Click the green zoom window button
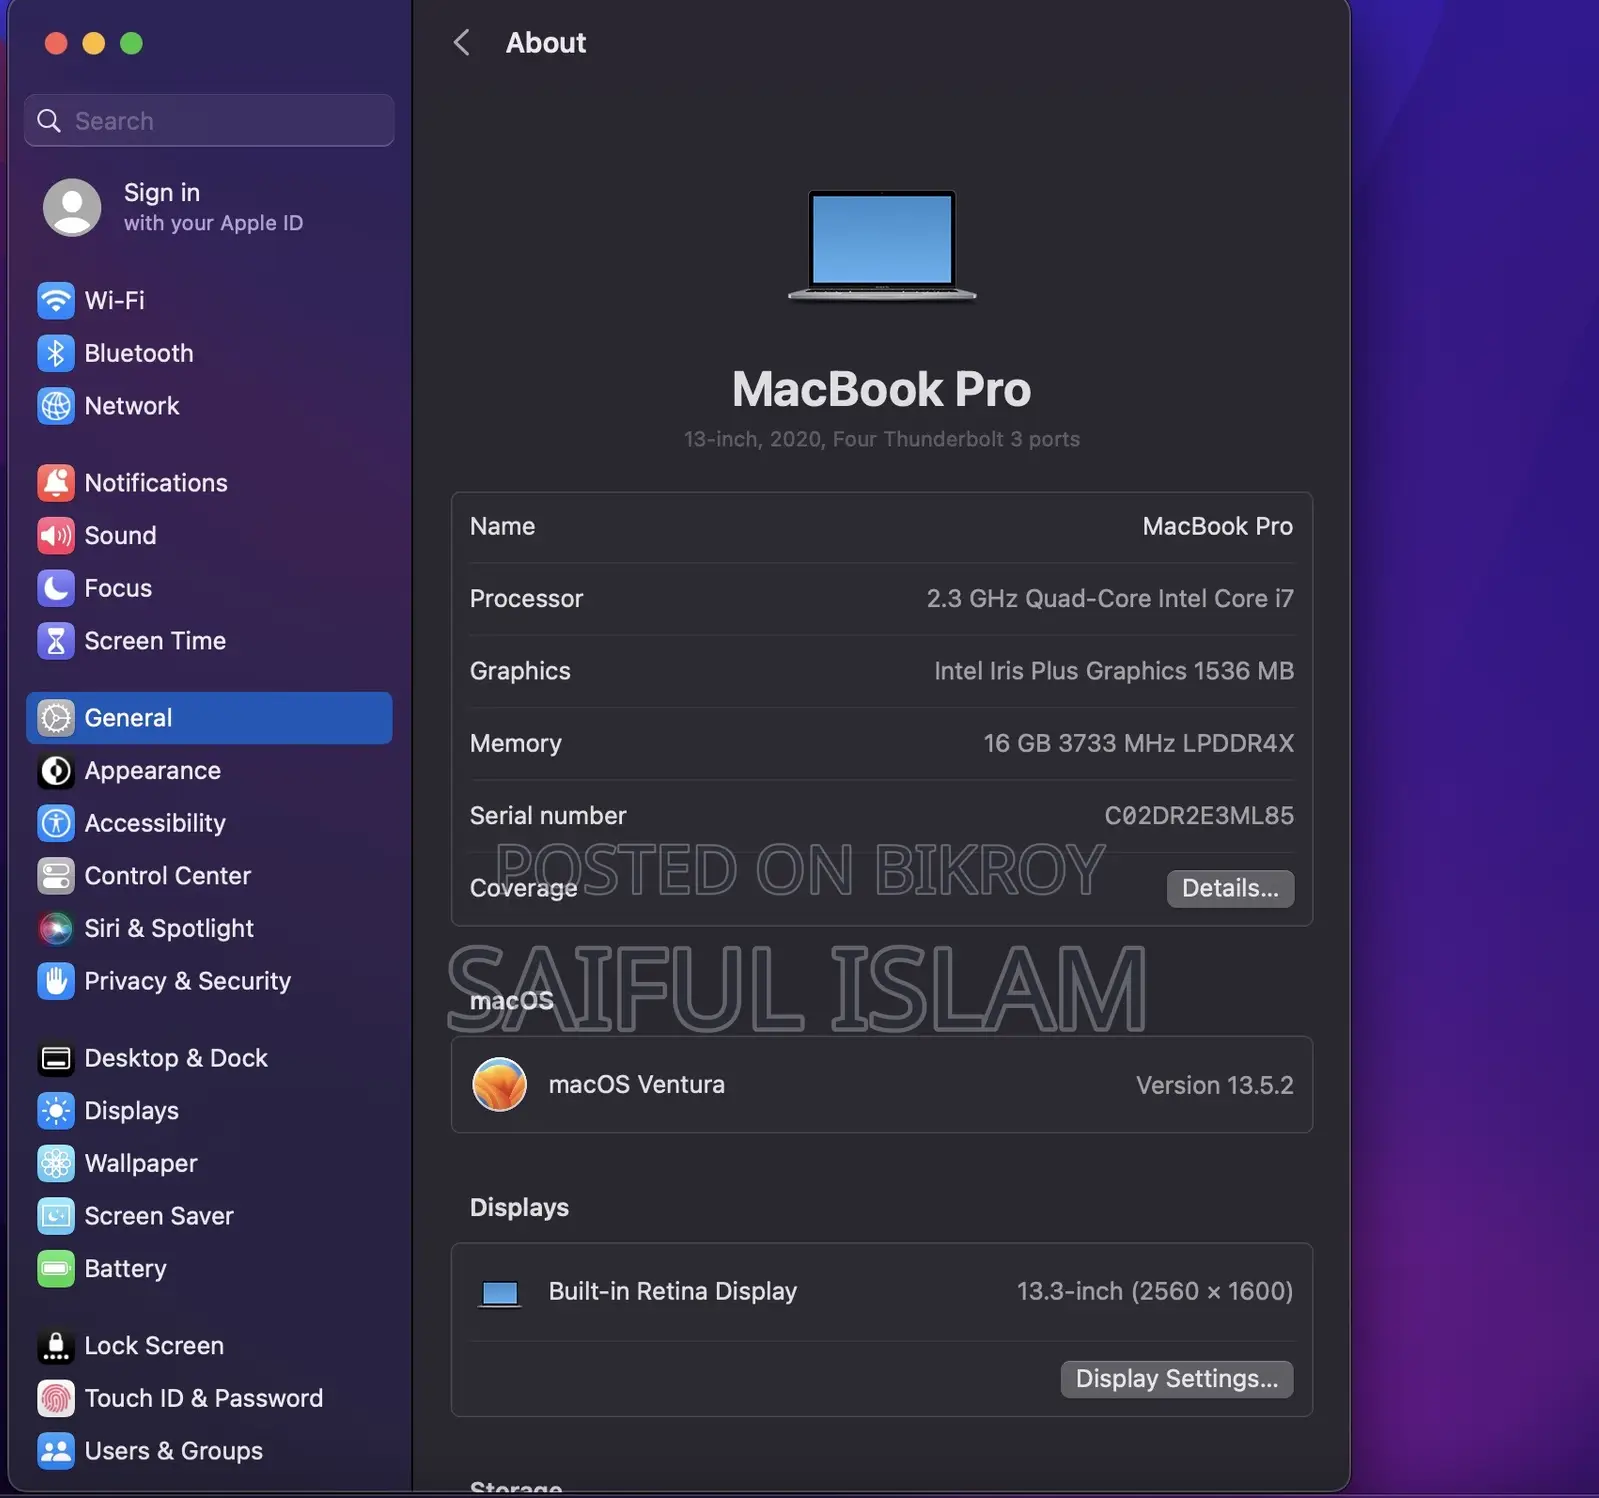Screen dimensions: 1599x1498 (131, 43)
